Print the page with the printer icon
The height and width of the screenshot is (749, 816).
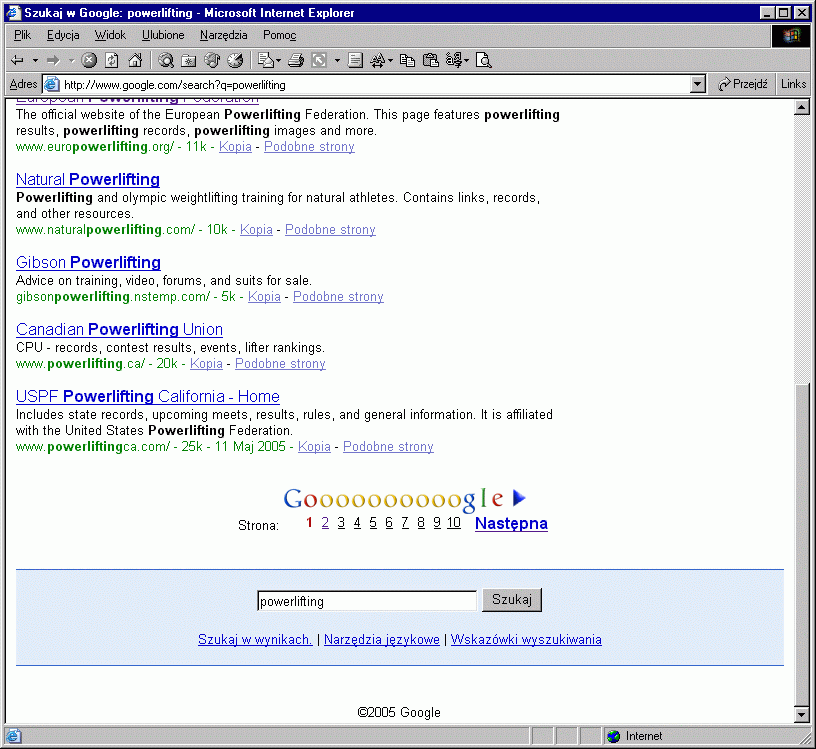coord(296,60)
